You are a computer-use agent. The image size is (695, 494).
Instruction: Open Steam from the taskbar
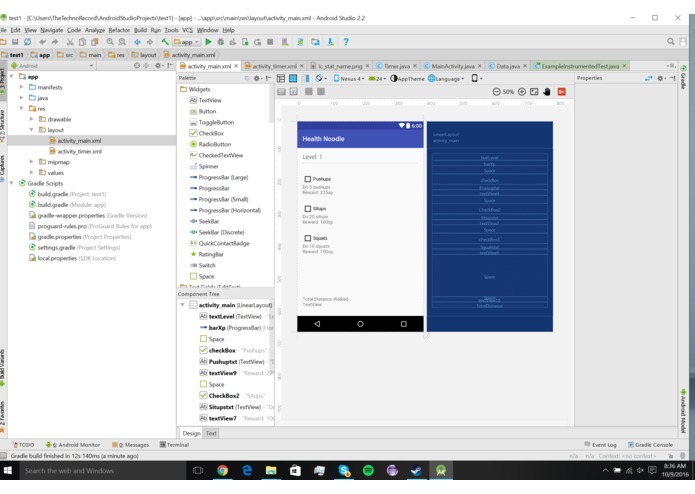tap(416, 471)
